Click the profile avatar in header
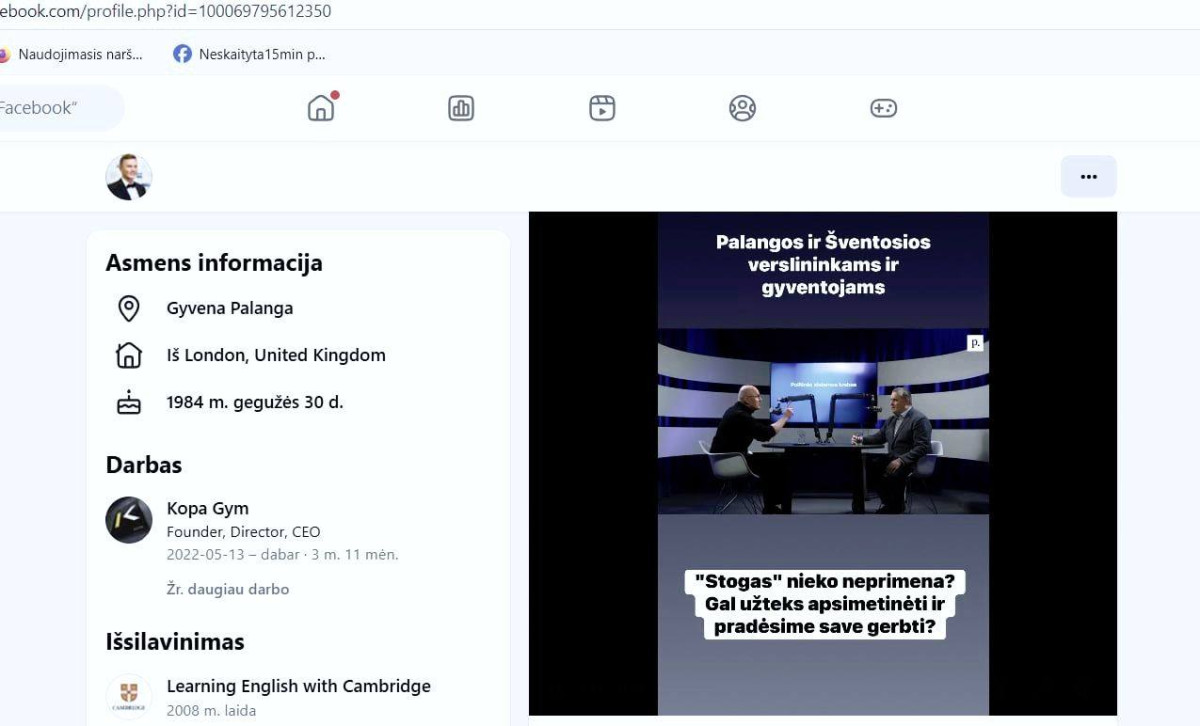Screen dimensions: 1200x726 (129, 177)
